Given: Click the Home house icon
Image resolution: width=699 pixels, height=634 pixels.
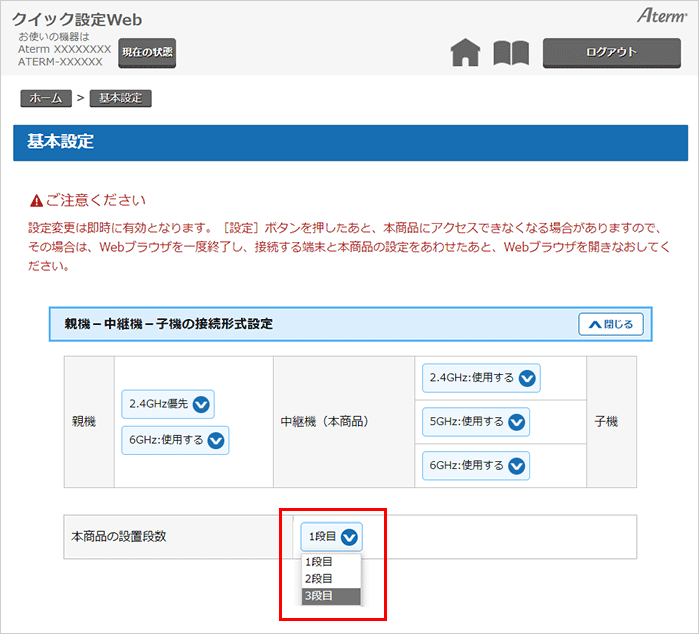Looking at the screenshot, I should pyautogui.click(x=465, y=53).
